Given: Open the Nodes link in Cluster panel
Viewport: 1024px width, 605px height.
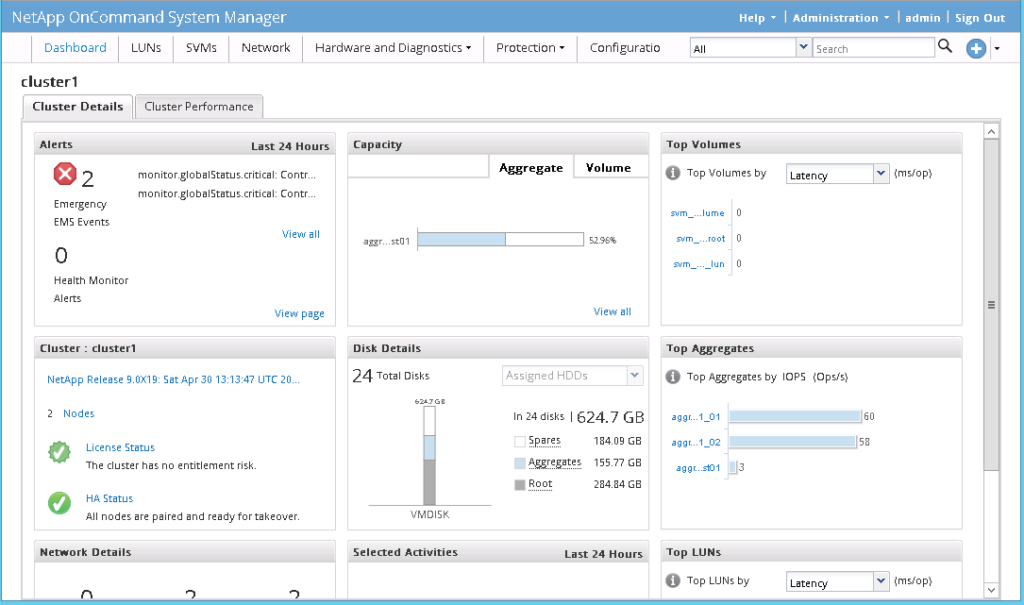Looking at the screenshot, I should [78, 412].
